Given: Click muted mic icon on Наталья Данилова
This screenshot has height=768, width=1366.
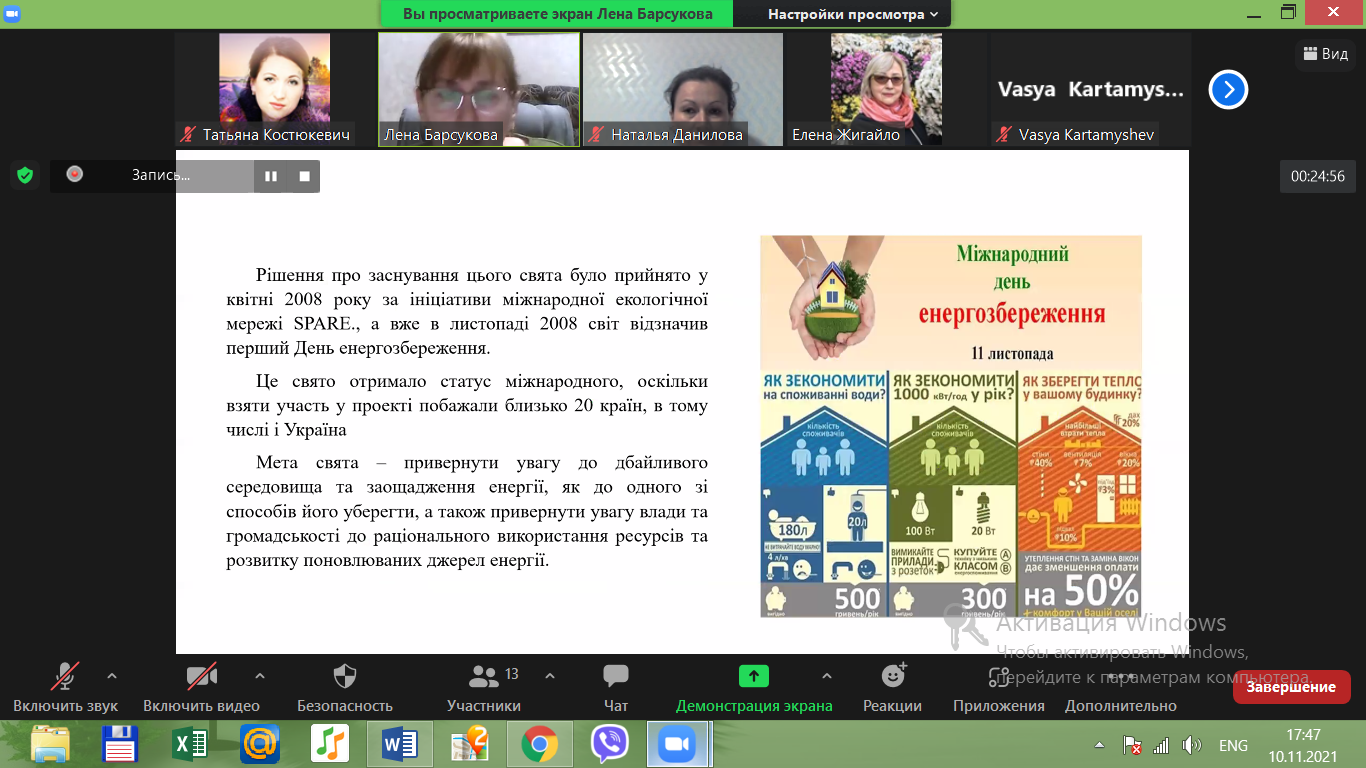Looking at the screenshot, I should (x=595, y=134).
